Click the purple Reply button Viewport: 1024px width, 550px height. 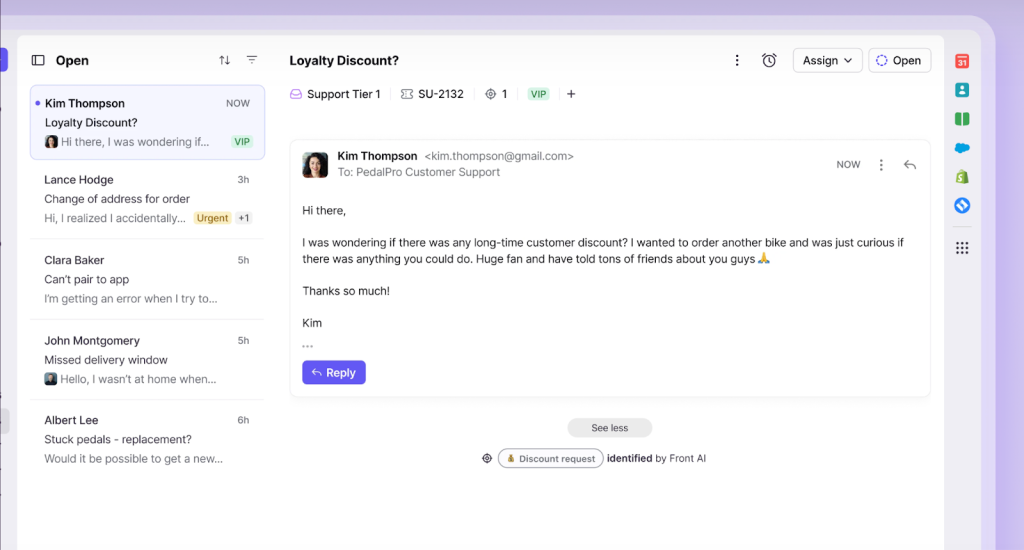click(334, 372)
